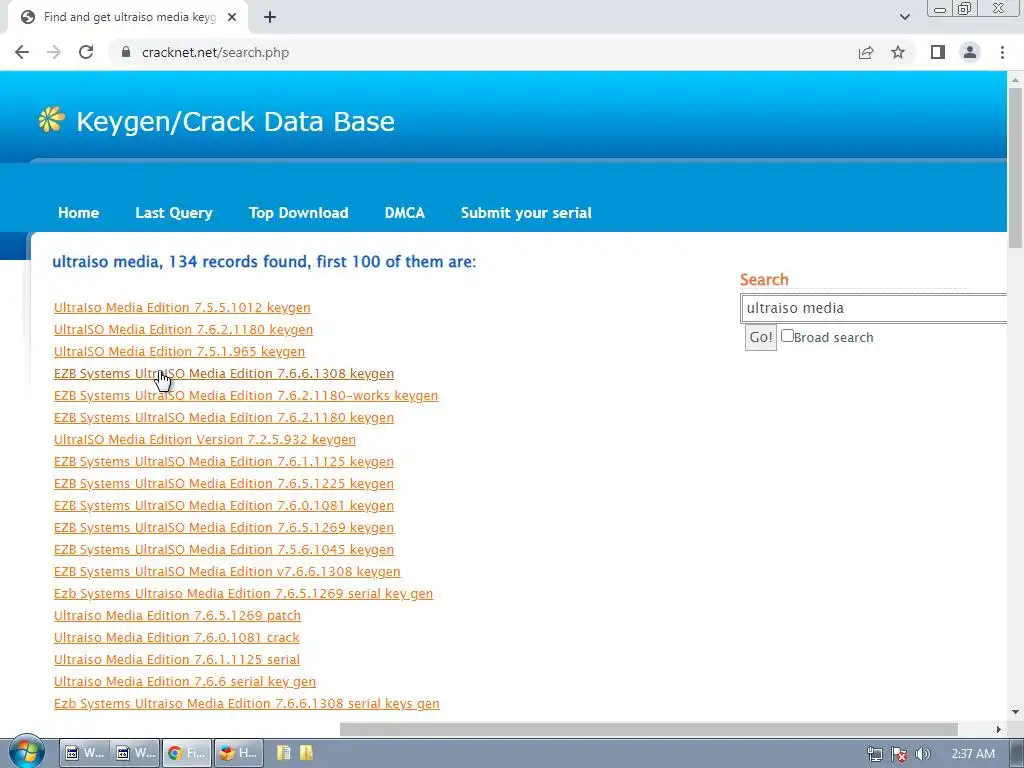Viewport: 1024px width, 768px height.
Task: Share this page via share icon
Action: pyautogui.click(x=866, y=52)
